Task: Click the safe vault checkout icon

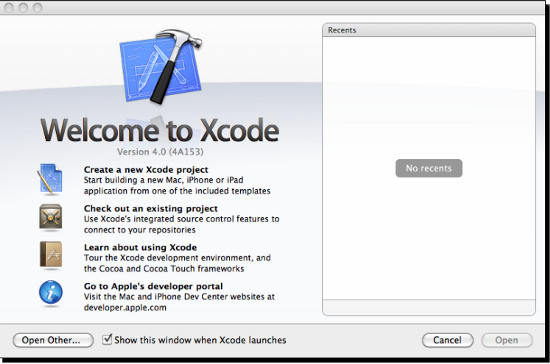Action: tap(51, 217)
